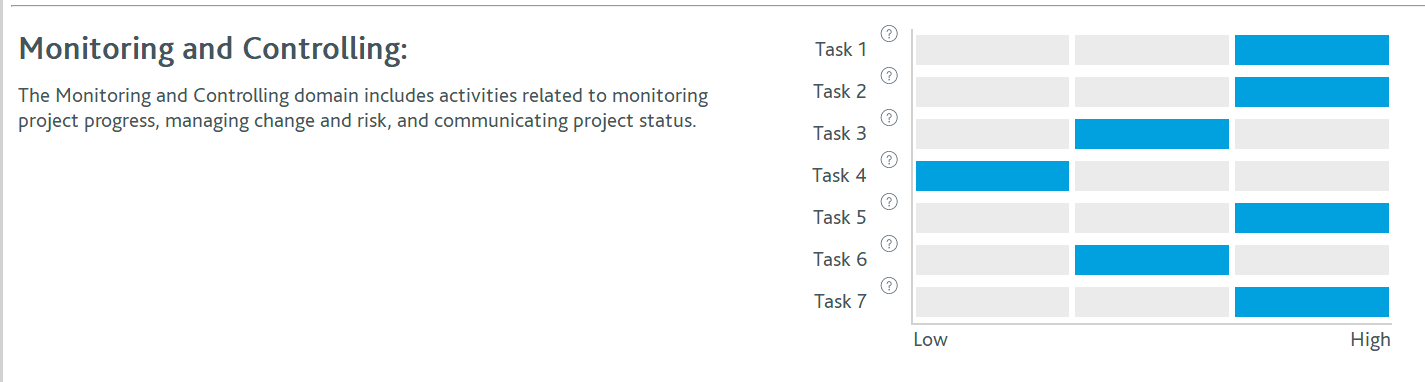Click the help icon beside Task 7
Viewport: 1425px width, 382px height.
888,286
